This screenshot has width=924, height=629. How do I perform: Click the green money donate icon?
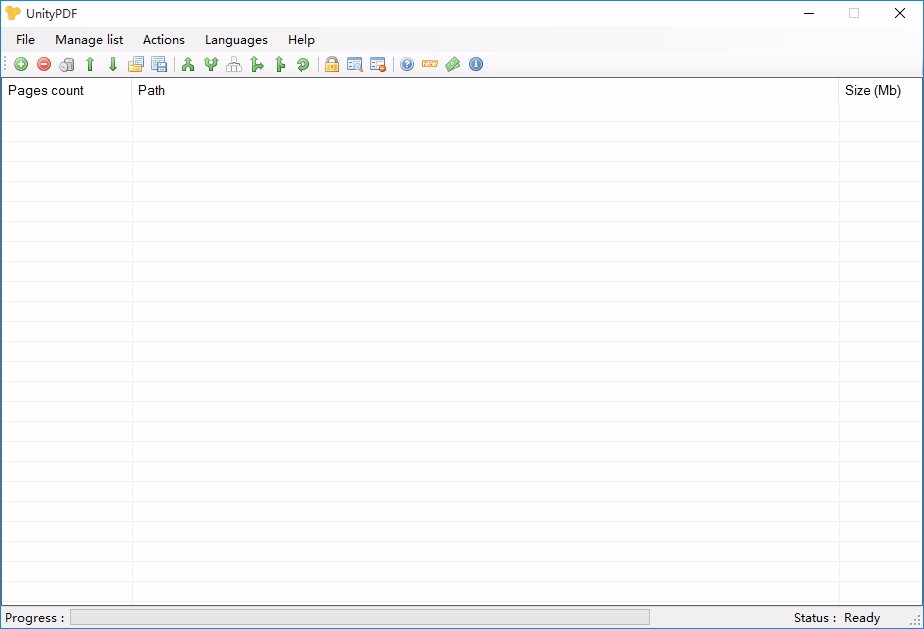(453, 64)
